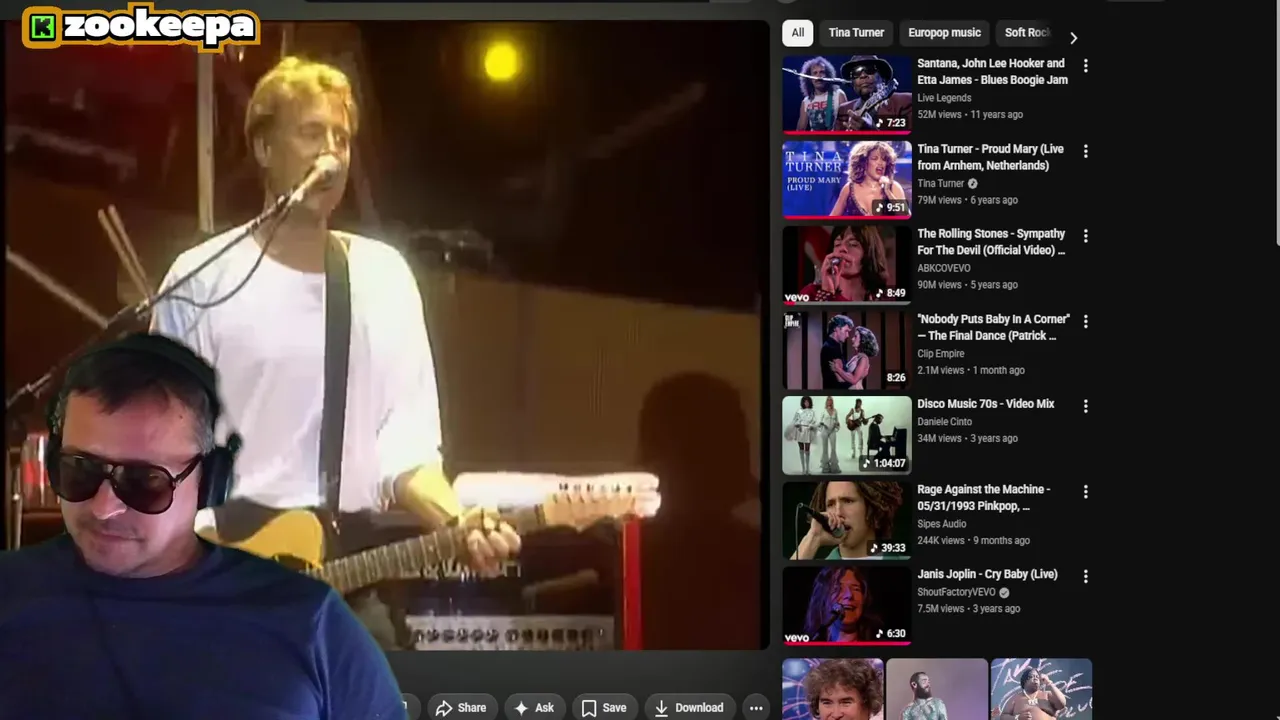Open options menu for Rage Against the Machine video
Image resolution: width=1280 pixels, height=720 pixels.
[1085, 491]
